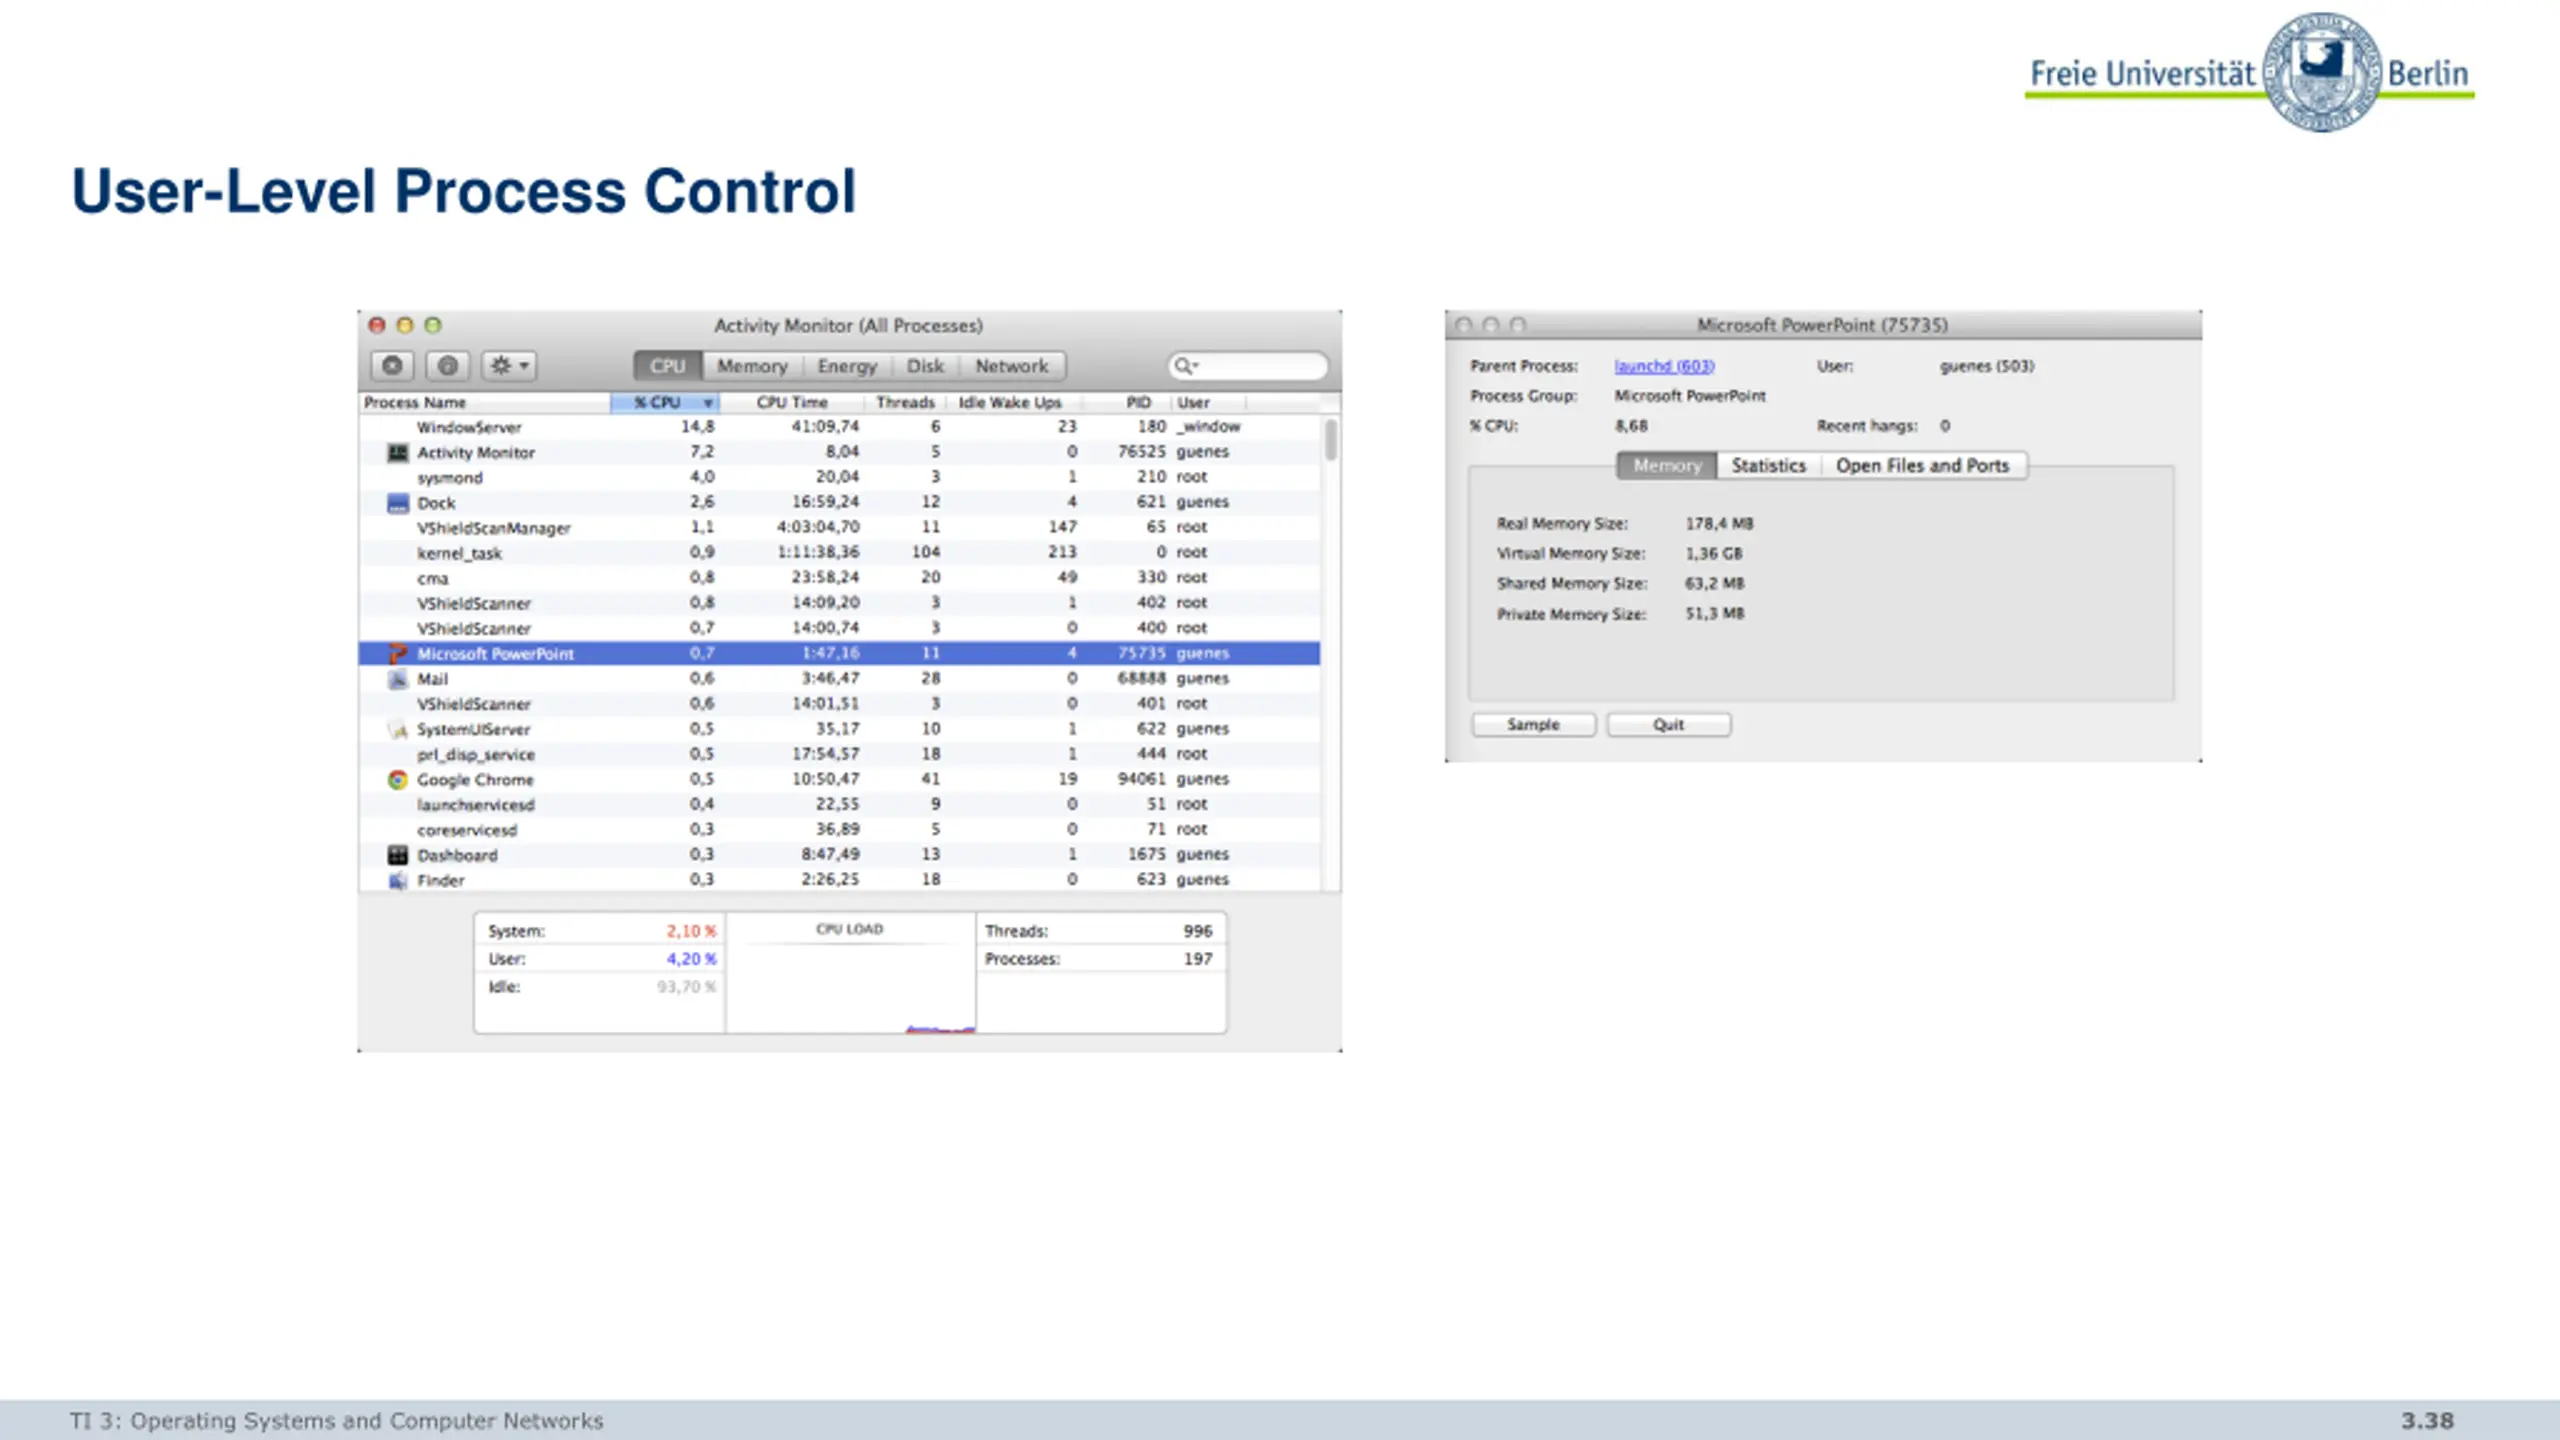Click the SystemUIServer icon in the list

(x=398, y=729)
